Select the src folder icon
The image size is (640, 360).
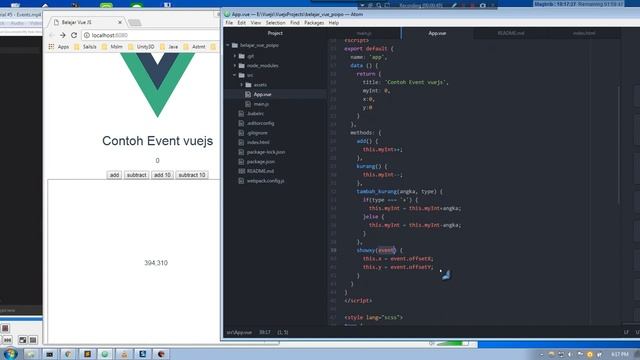[x=242, y=75]
